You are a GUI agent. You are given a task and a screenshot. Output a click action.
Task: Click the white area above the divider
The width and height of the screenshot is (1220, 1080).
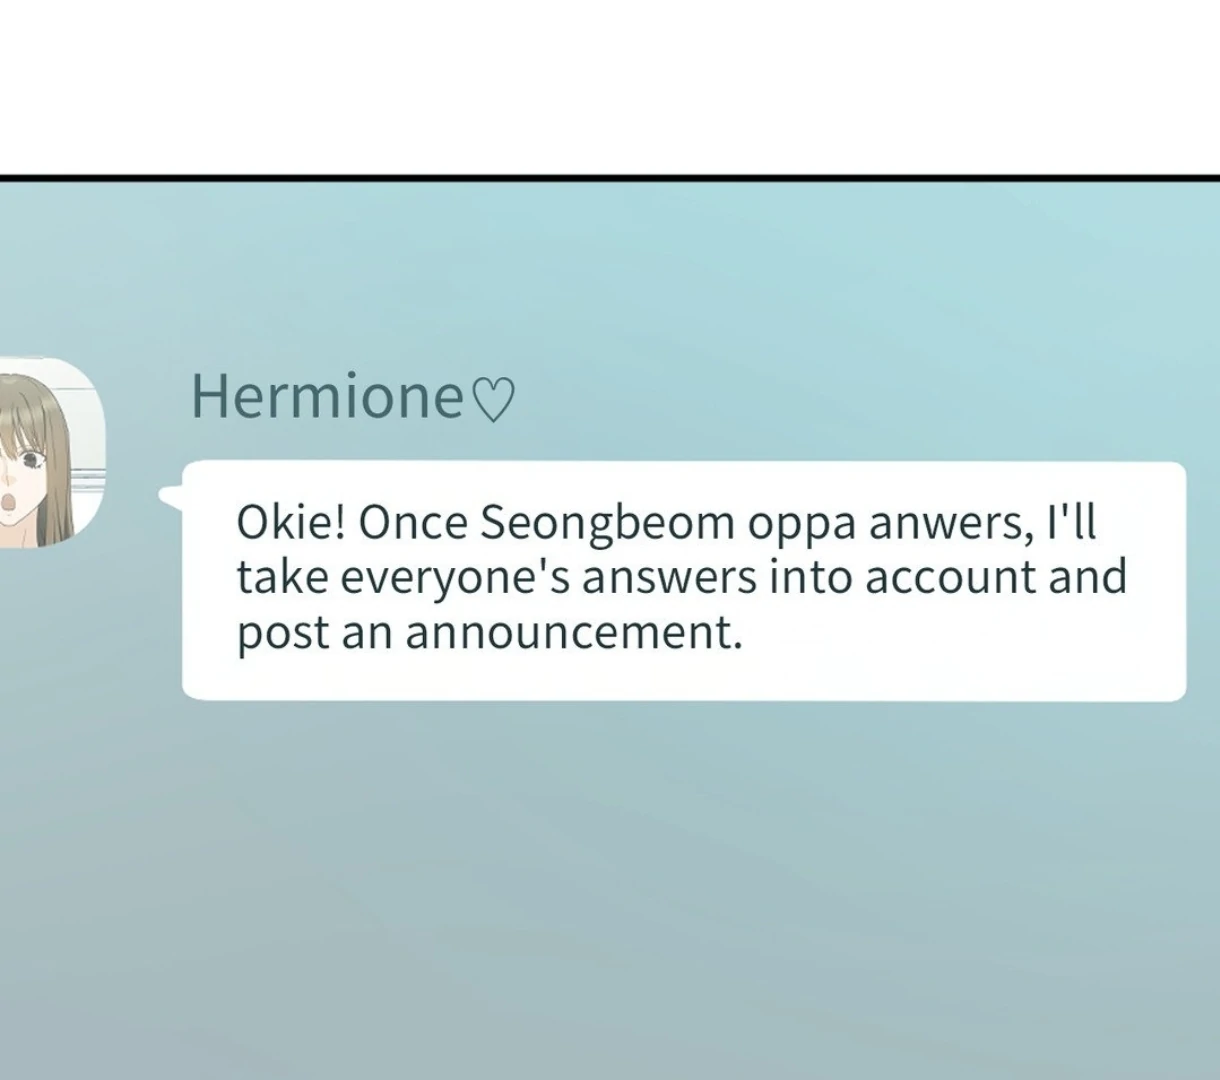(610, 85)
